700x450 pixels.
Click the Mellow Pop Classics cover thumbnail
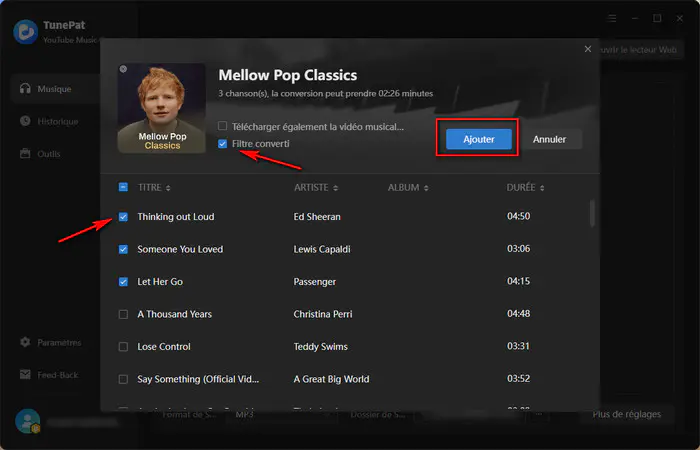tap(162, 108)
